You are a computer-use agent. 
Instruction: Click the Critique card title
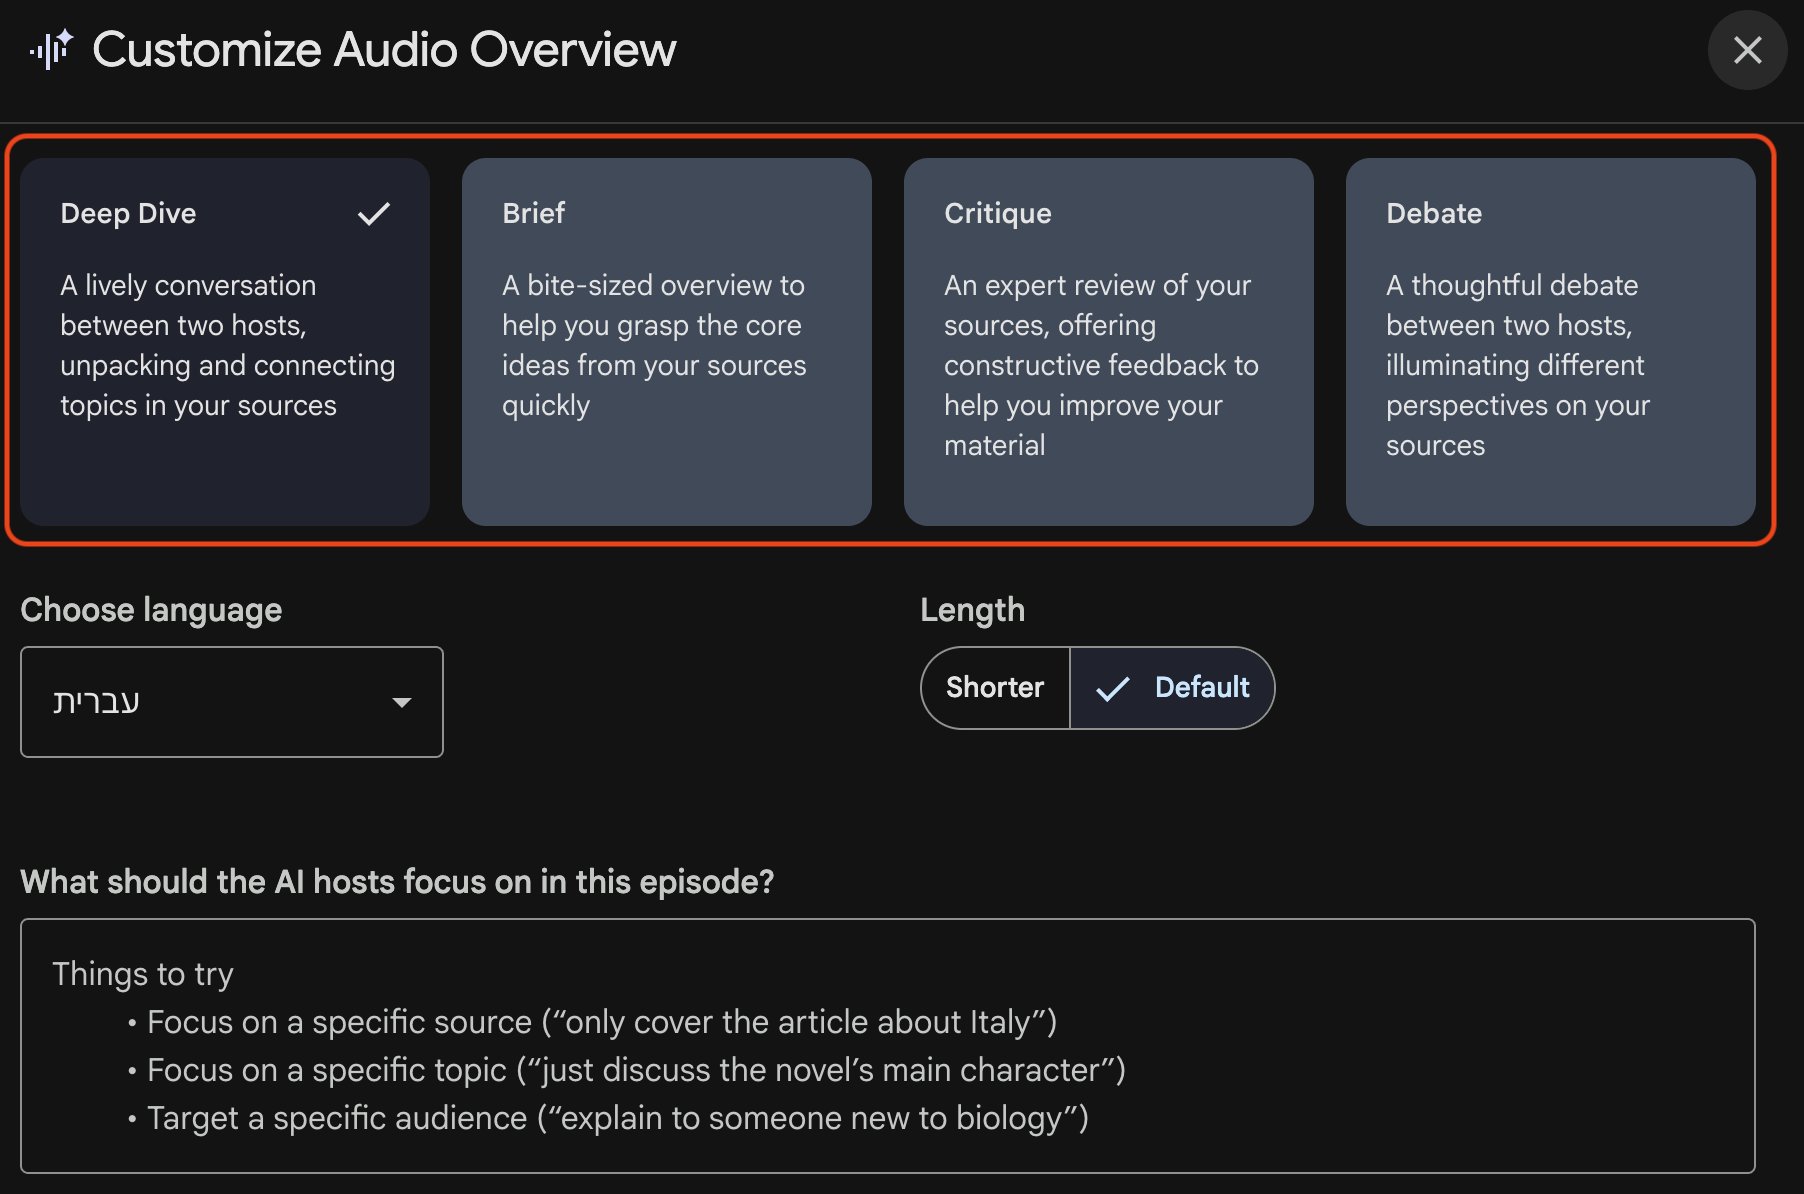pyautogui.click(x=998, y=213)
